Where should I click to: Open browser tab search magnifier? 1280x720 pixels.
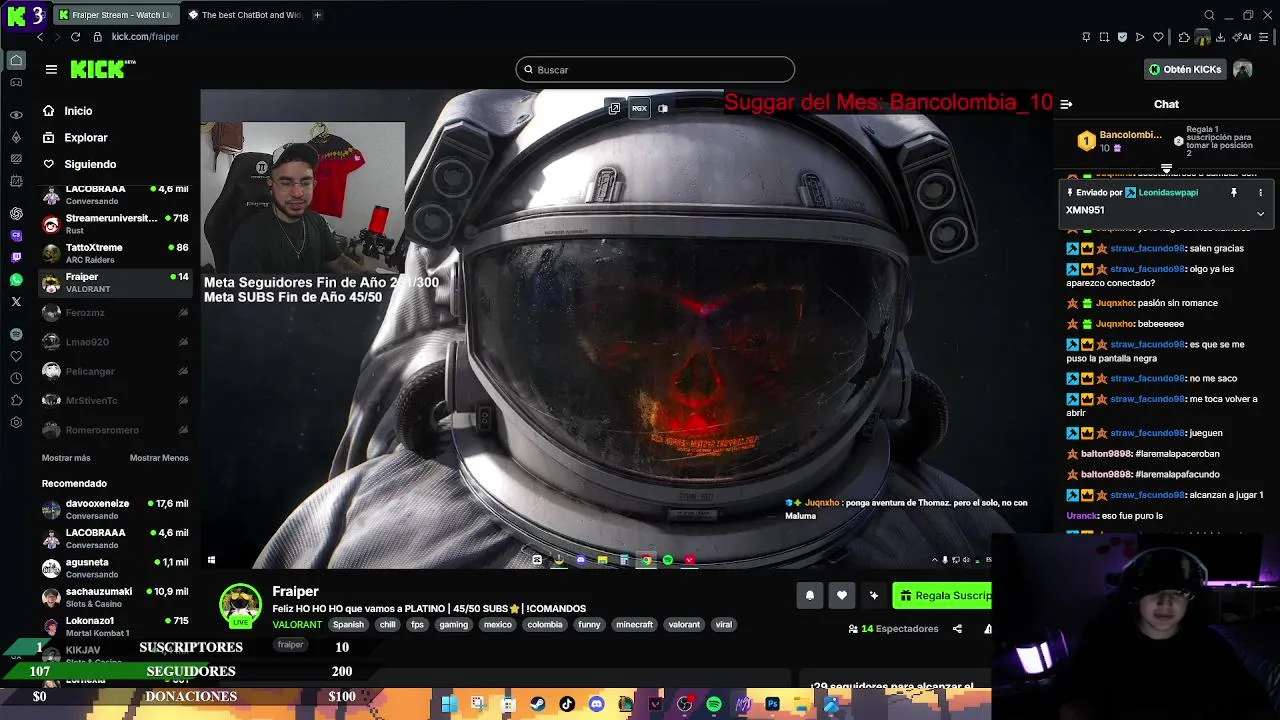tap(1209, 15)
